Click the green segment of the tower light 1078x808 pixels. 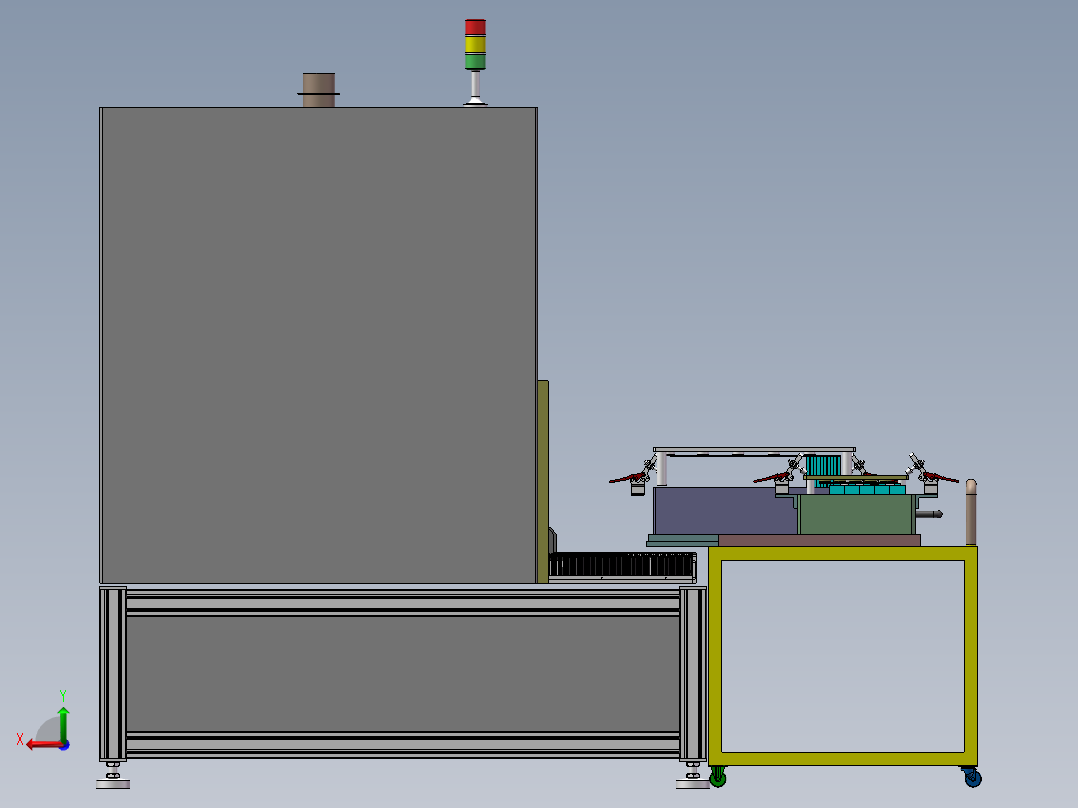(x=475, y=61)
